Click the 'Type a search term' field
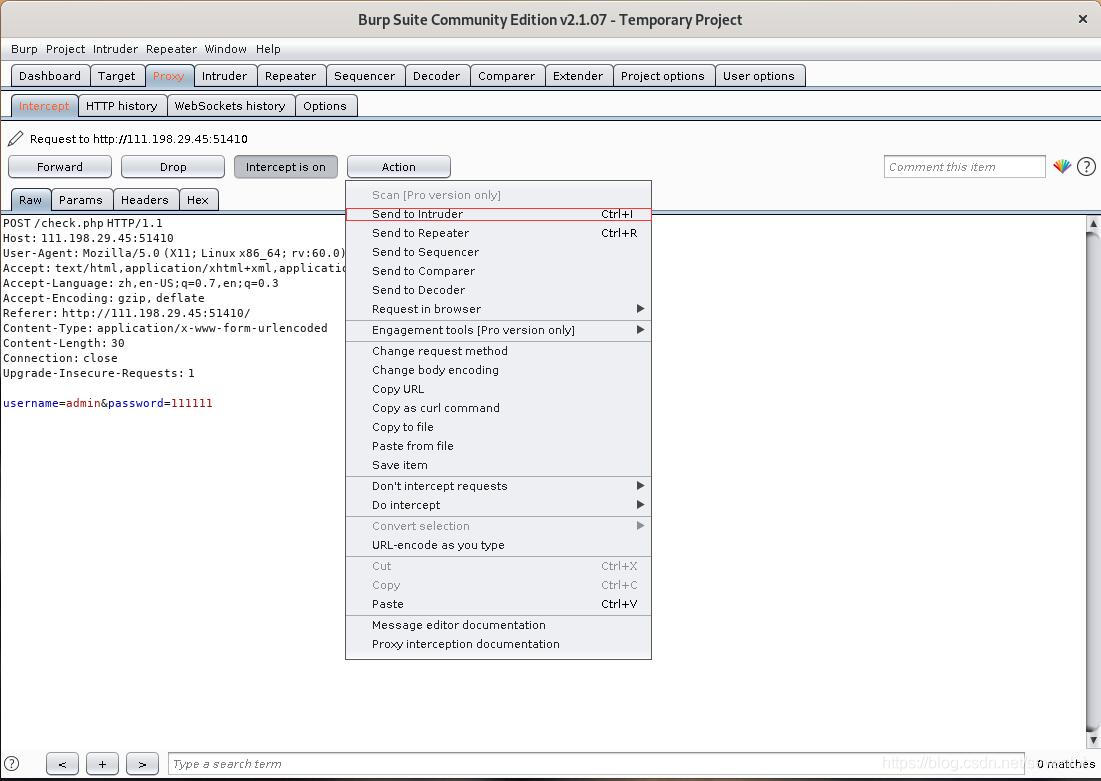1101x781 pixels. pyautogui.click(x=596, y=763)
